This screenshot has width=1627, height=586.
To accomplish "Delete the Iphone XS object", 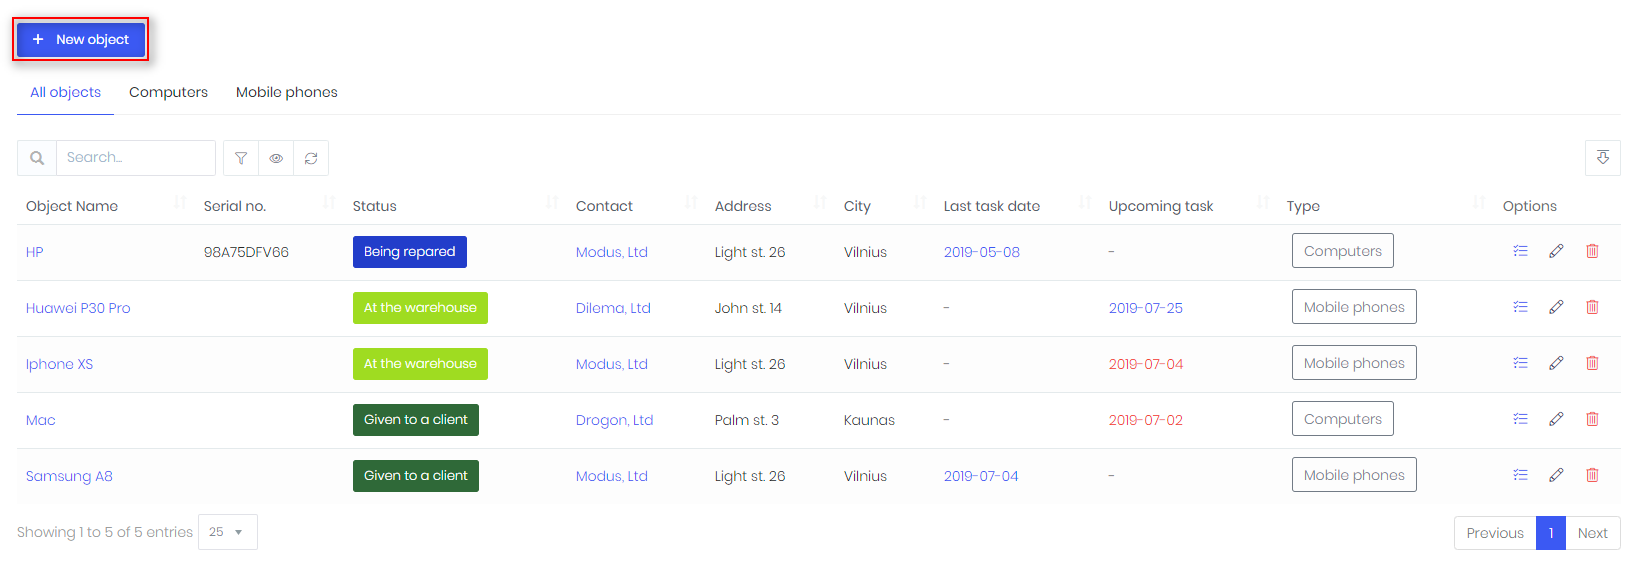I will tap(1592, 363).
